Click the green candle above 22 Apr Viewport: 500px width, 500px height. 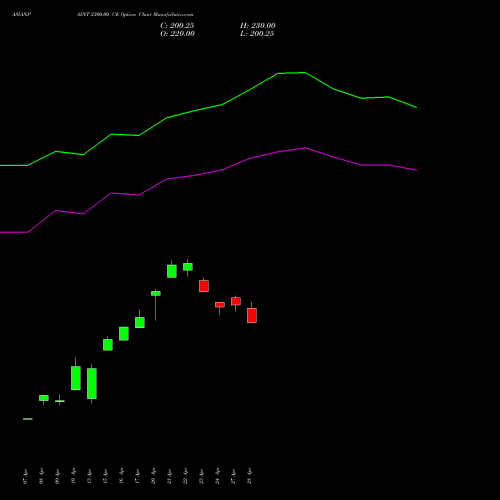click(188, 267)
